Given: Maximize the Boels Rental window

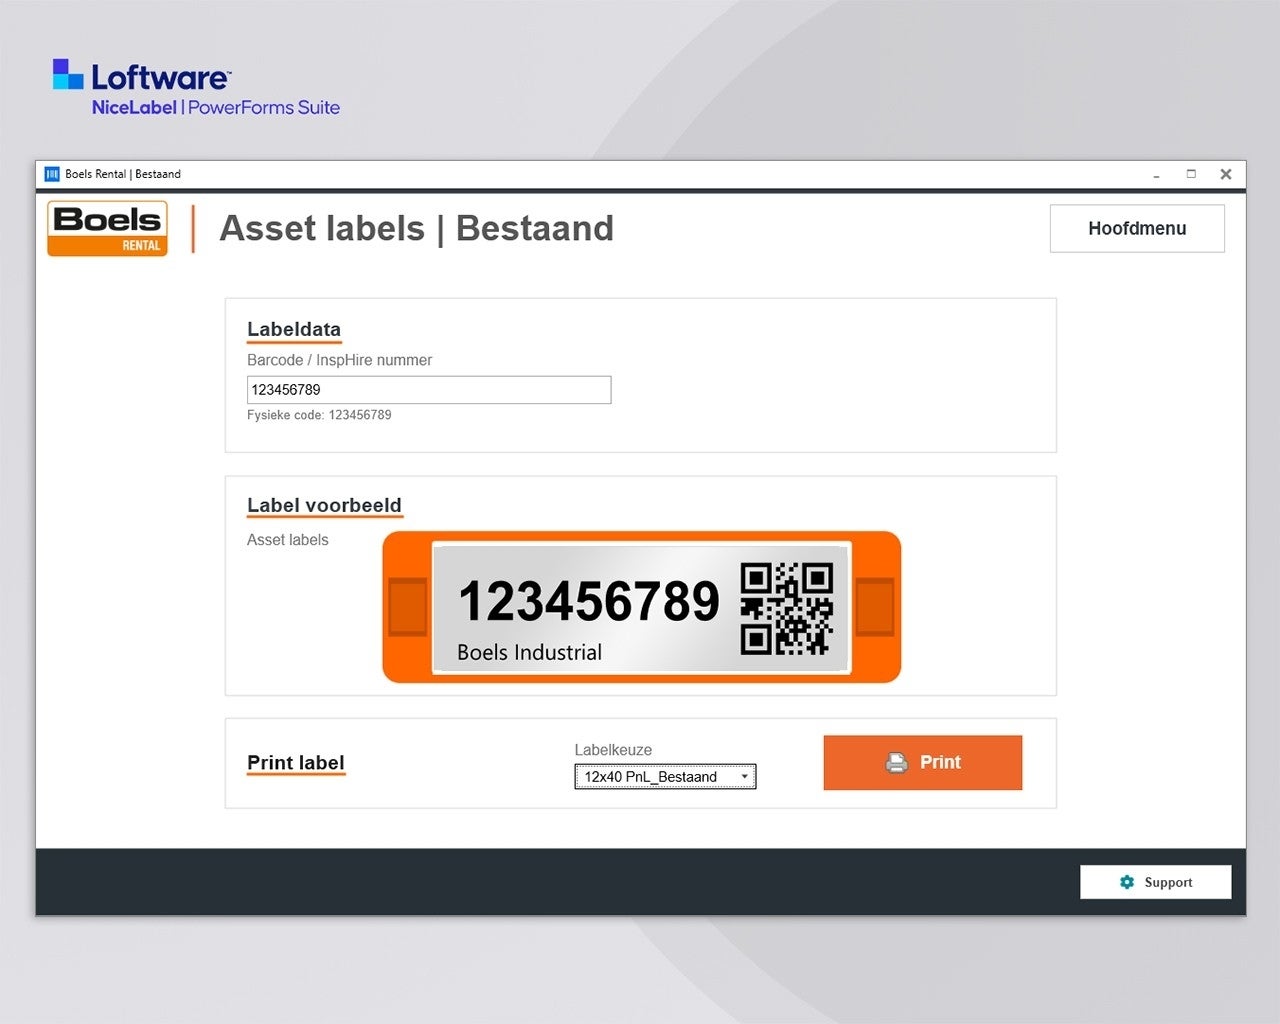Looking at the screenshot, I should [x=1191, y=174].
